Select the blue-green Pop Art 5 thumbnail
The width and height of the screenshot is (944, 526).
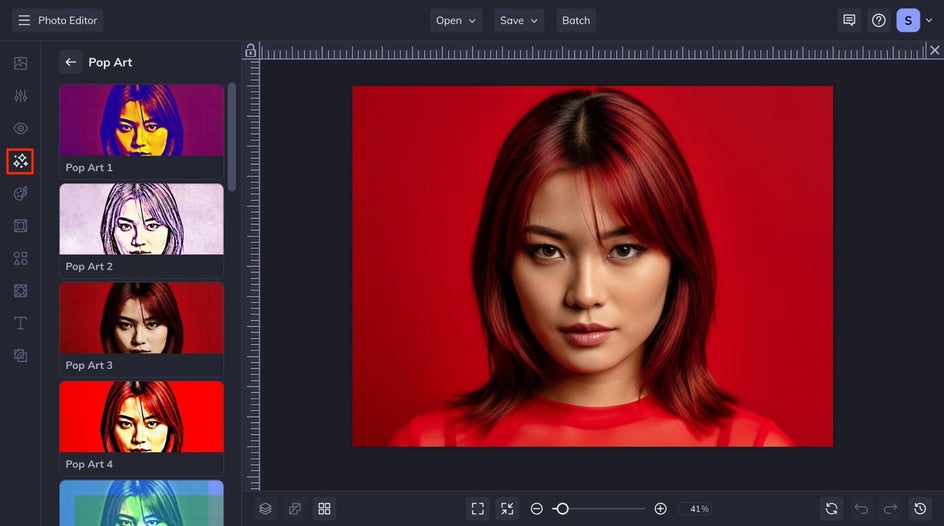tap(141, 503)
